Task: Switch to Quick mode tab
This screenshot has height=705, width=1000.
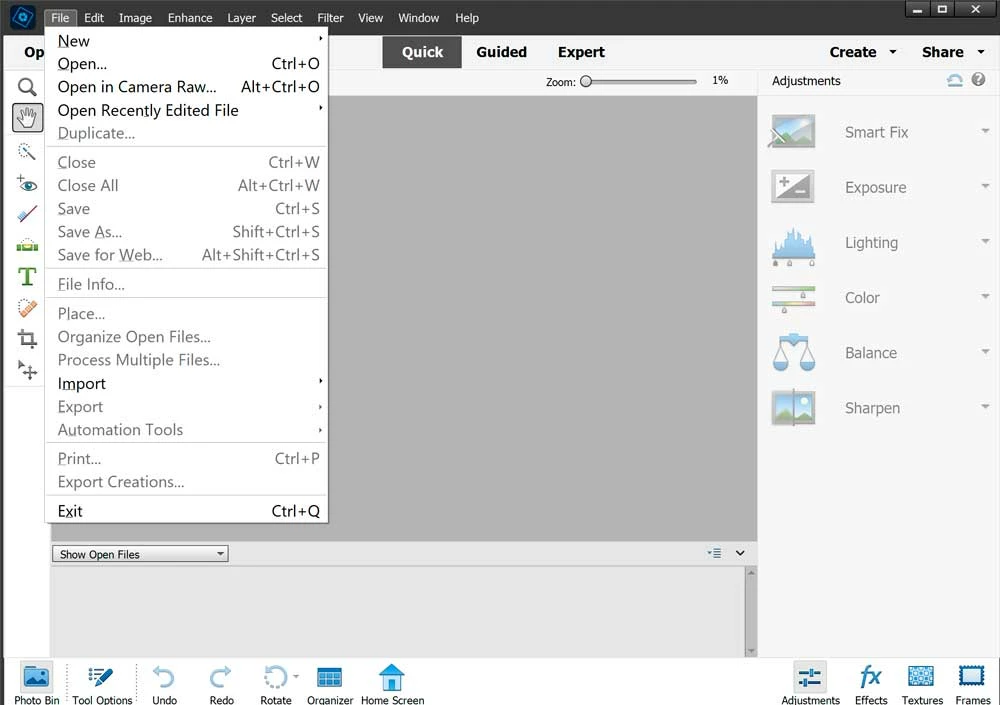Action: pyautogui.click(x=422, y=52)
